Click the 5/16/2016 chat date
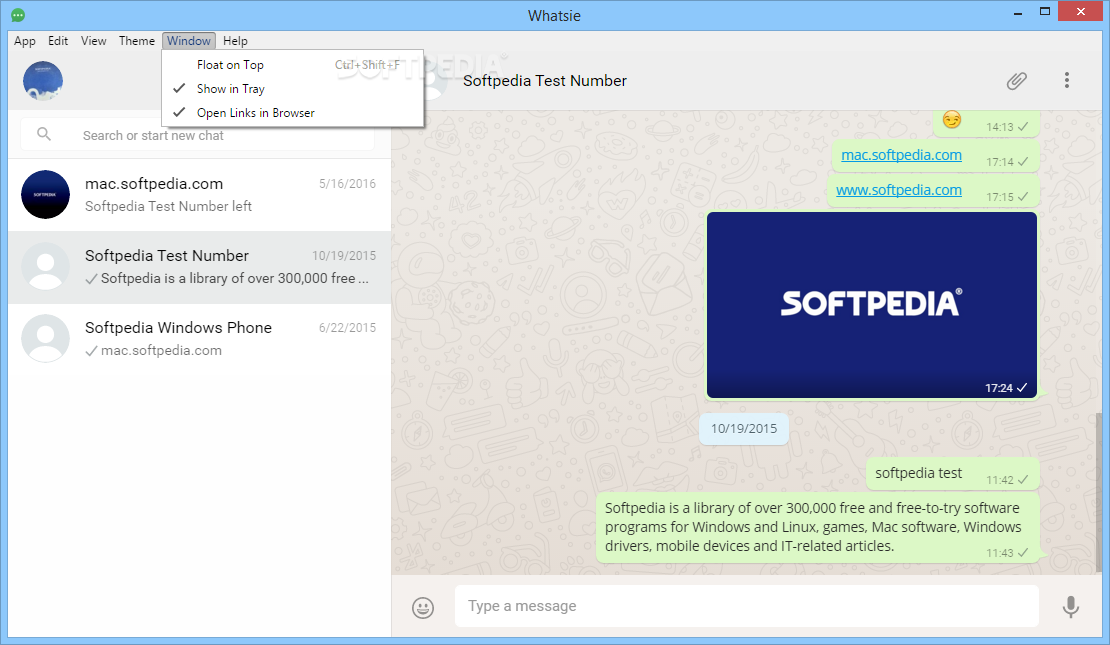 tap(347, 184)
